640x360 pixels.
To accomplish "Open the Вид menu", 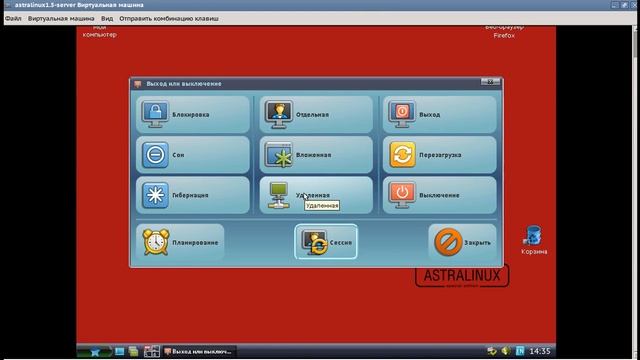I will (107, 18).
